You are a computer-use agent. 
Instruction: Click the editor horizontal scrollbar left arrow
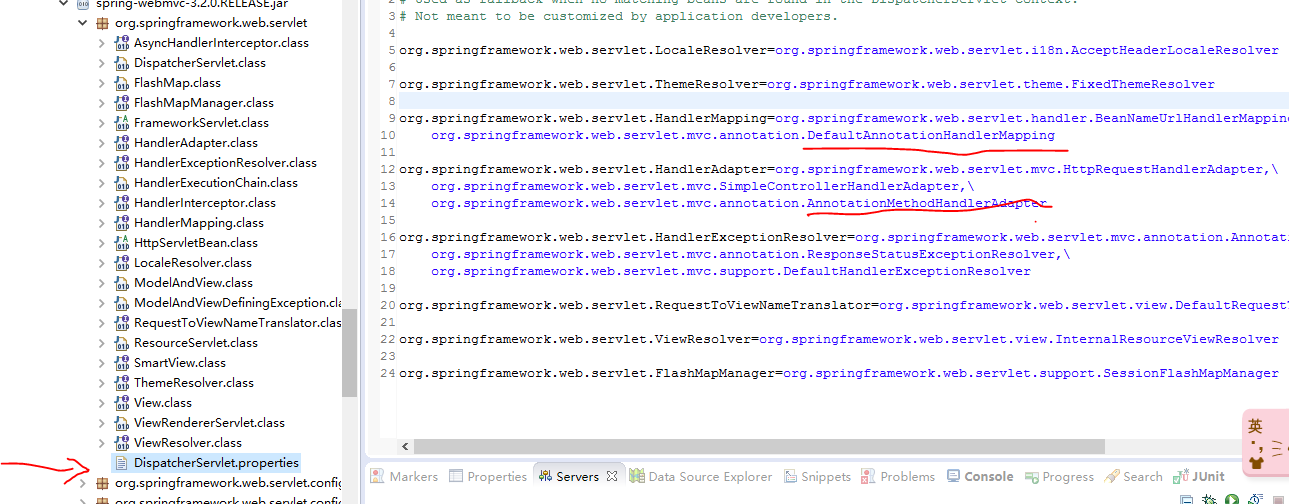tap(406, 447)
